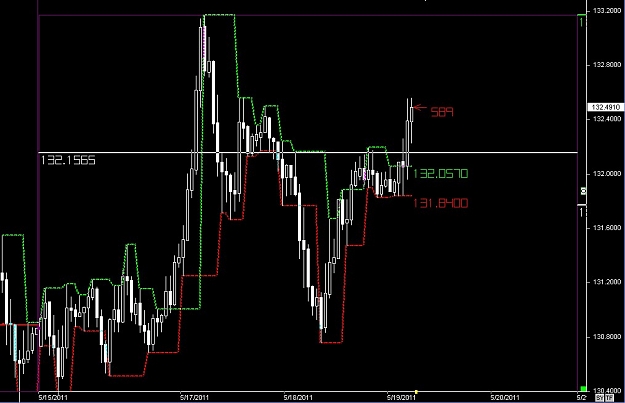Click the 132.0000 price axis label
625x403 pixels.
607,173
